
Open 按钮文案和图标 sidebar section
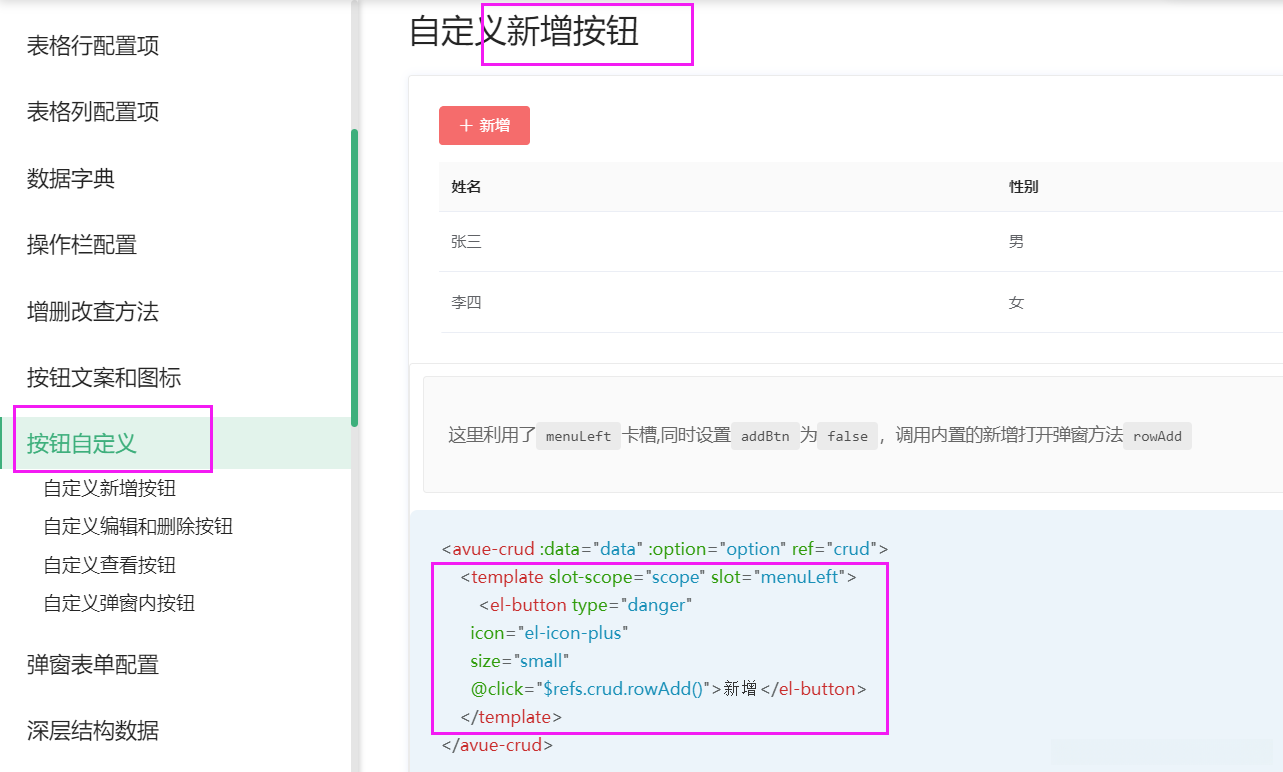point(104,378)
